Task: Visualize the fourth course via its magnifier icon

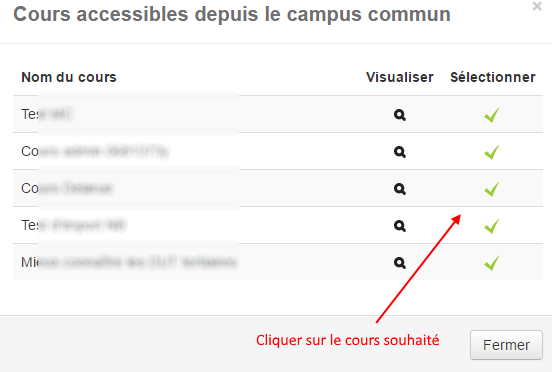Action: 400,226
